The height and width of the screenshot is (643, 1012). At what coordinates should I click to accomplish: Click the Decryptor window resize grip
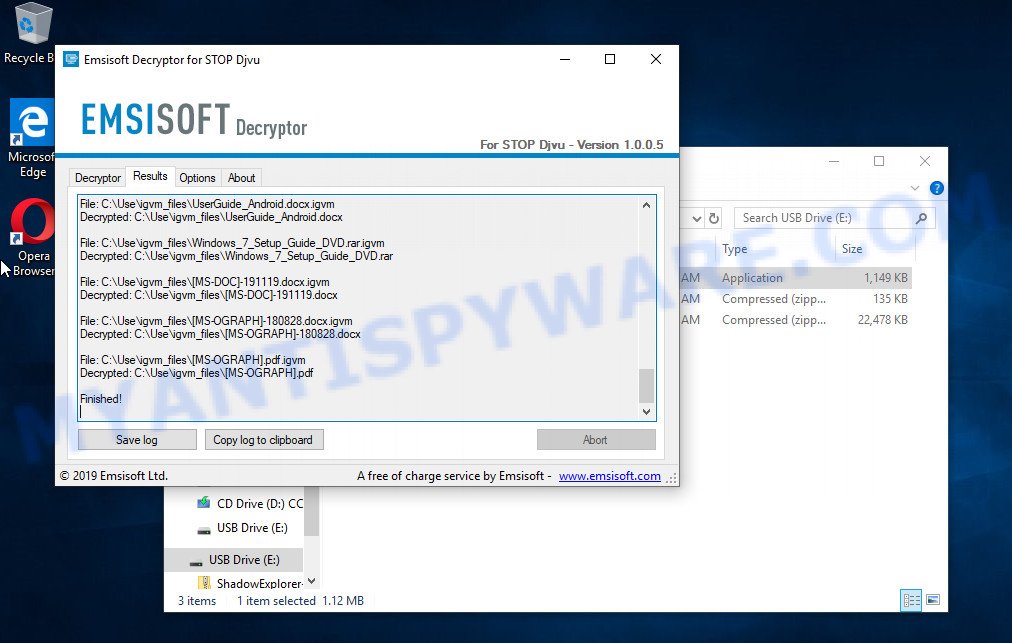(672, 478)
